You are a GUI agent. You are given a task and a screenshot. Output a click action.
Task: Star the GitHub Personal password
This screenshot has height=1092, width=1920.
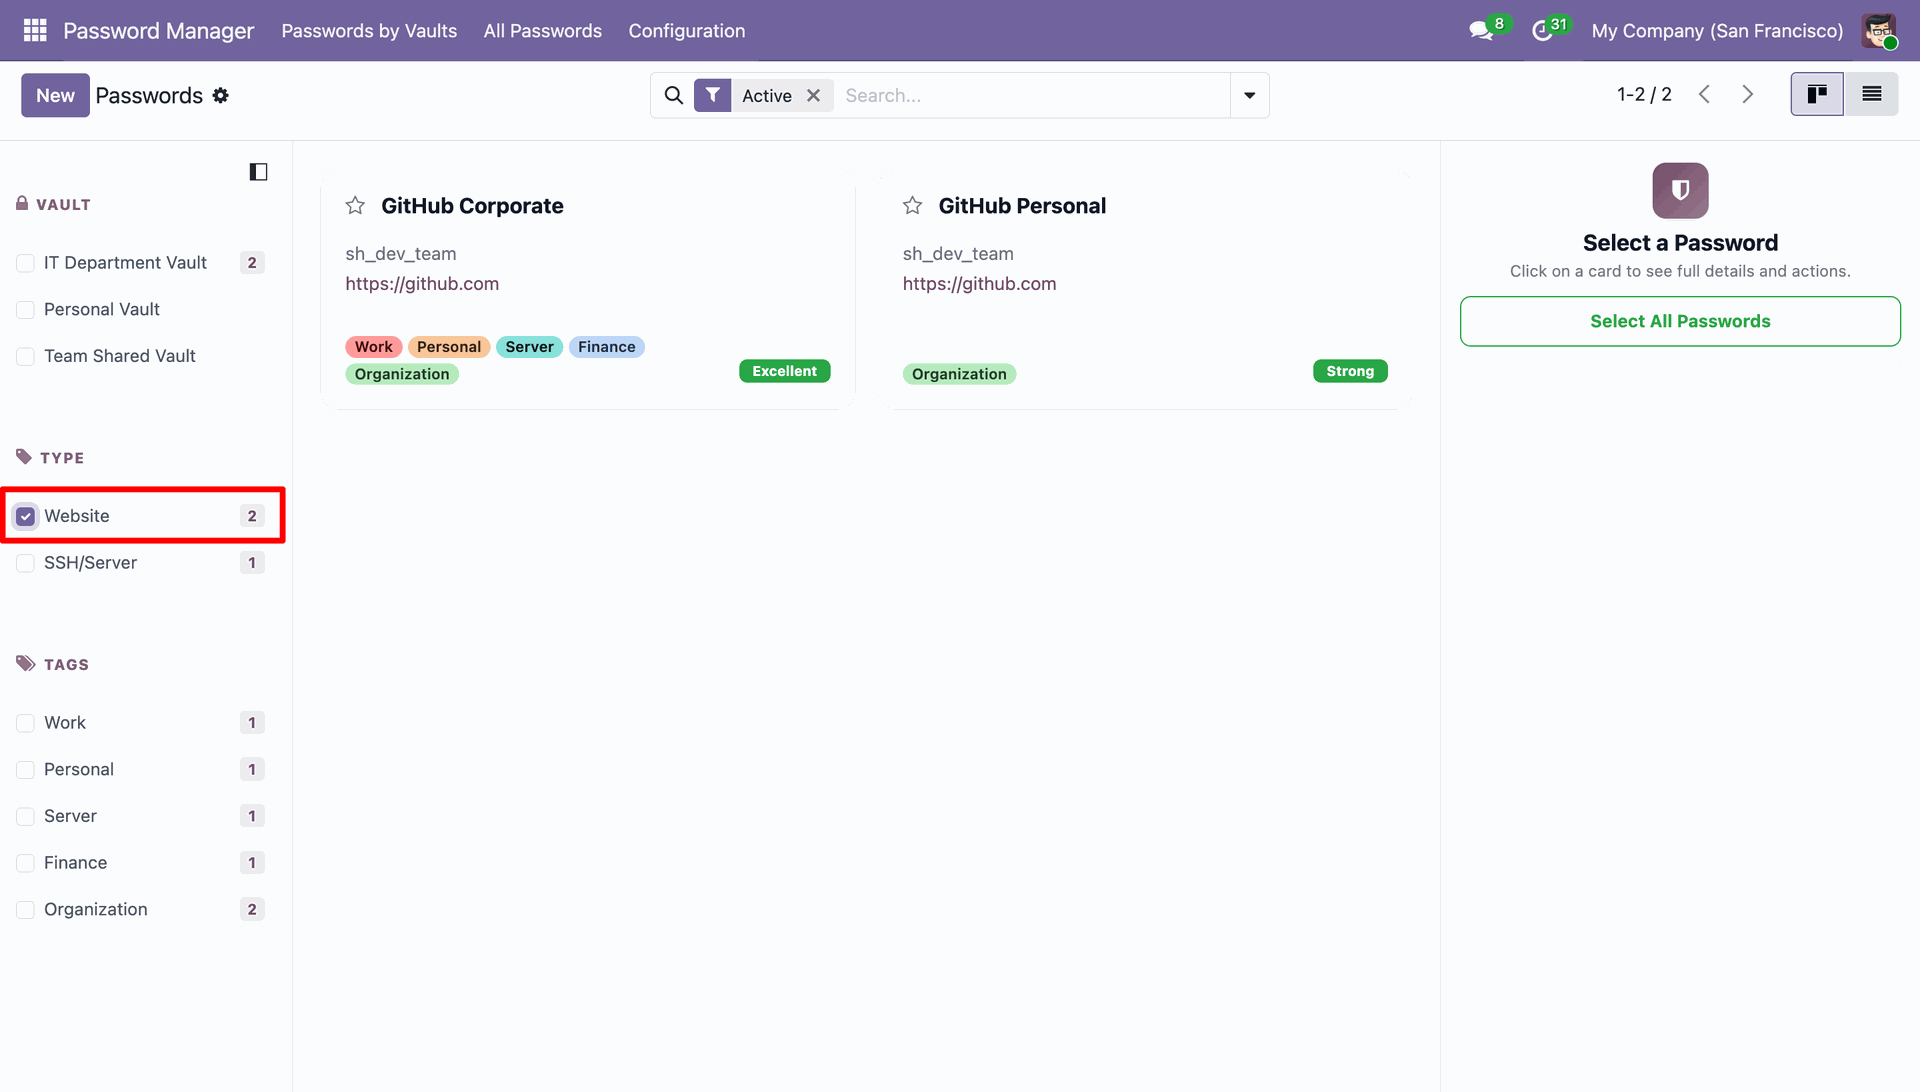[912, 206]
